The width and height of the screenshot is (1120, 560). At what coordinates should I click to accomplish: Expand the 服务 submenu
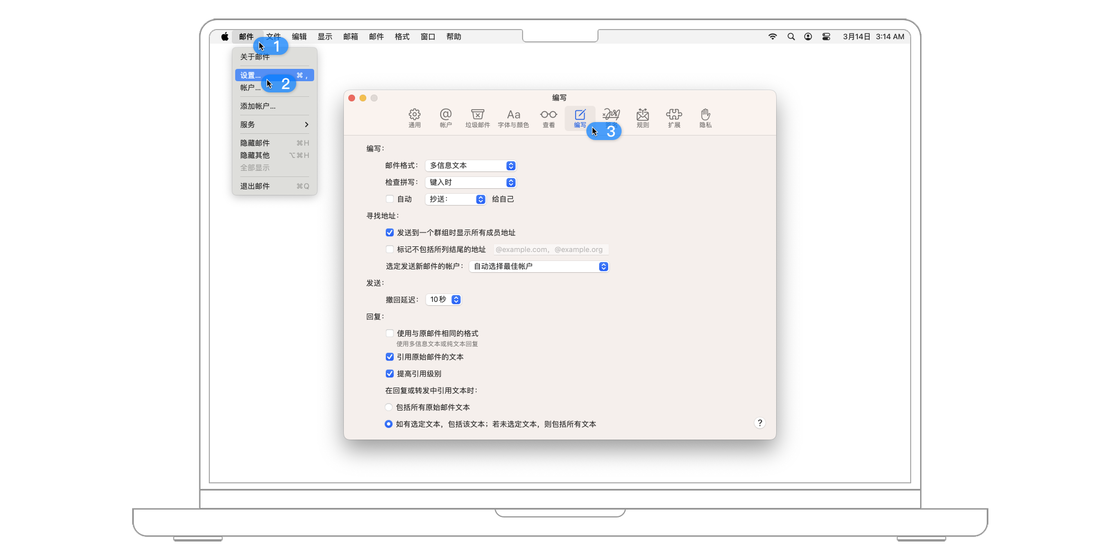[x=274, y=124]
